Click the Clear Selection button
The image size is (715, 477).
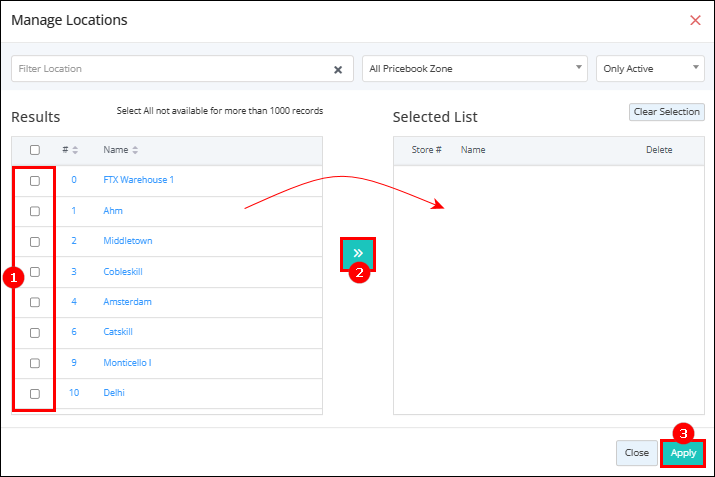point(667,112)
